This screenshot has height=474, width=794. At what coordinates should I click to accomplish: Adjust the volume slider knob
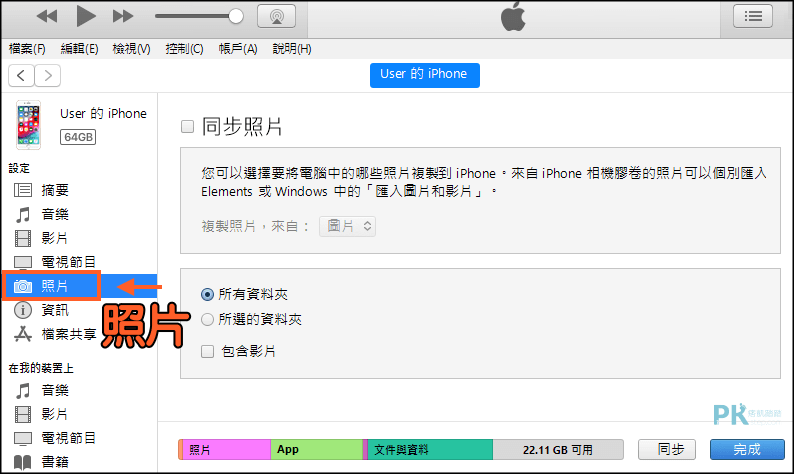[x=235, y=16]
